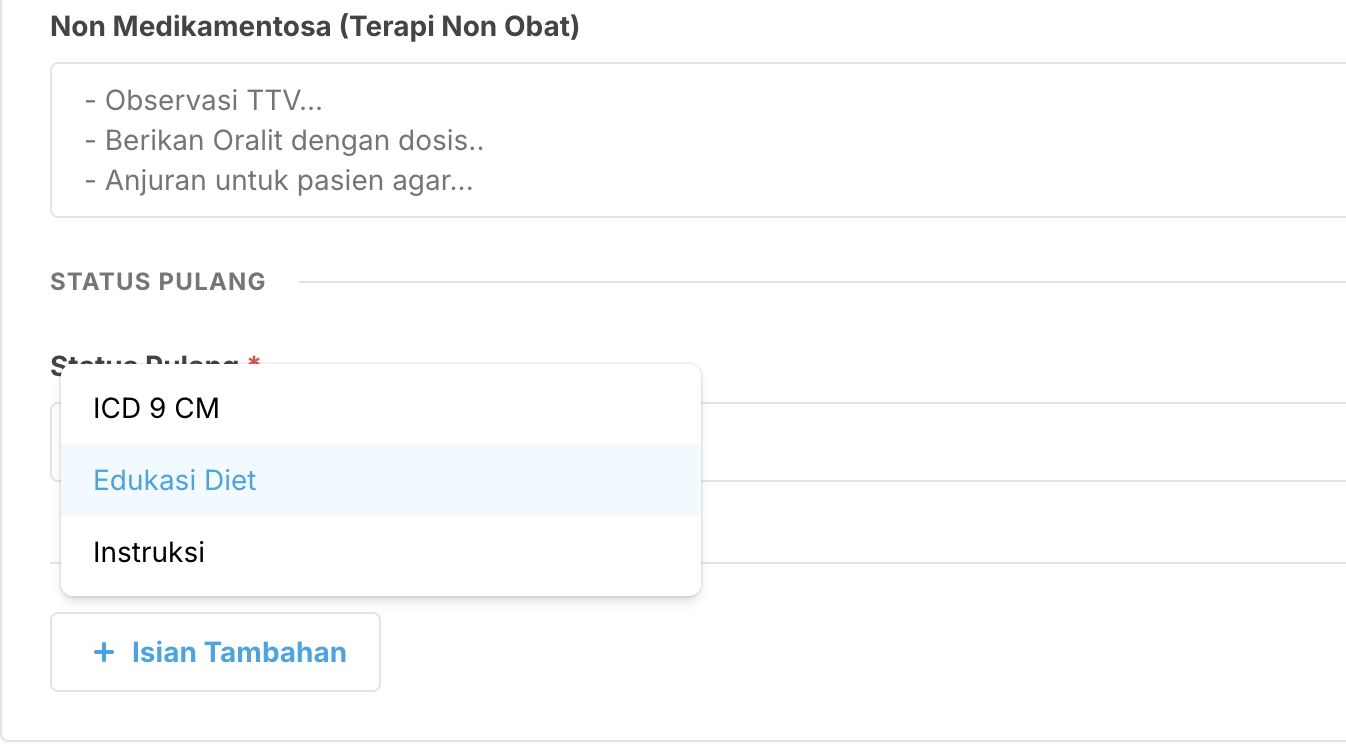The width and height of the screenshot is (1346, 744).
Task: Click the Observasi TTV placeholder line
Action: point(204,101)
